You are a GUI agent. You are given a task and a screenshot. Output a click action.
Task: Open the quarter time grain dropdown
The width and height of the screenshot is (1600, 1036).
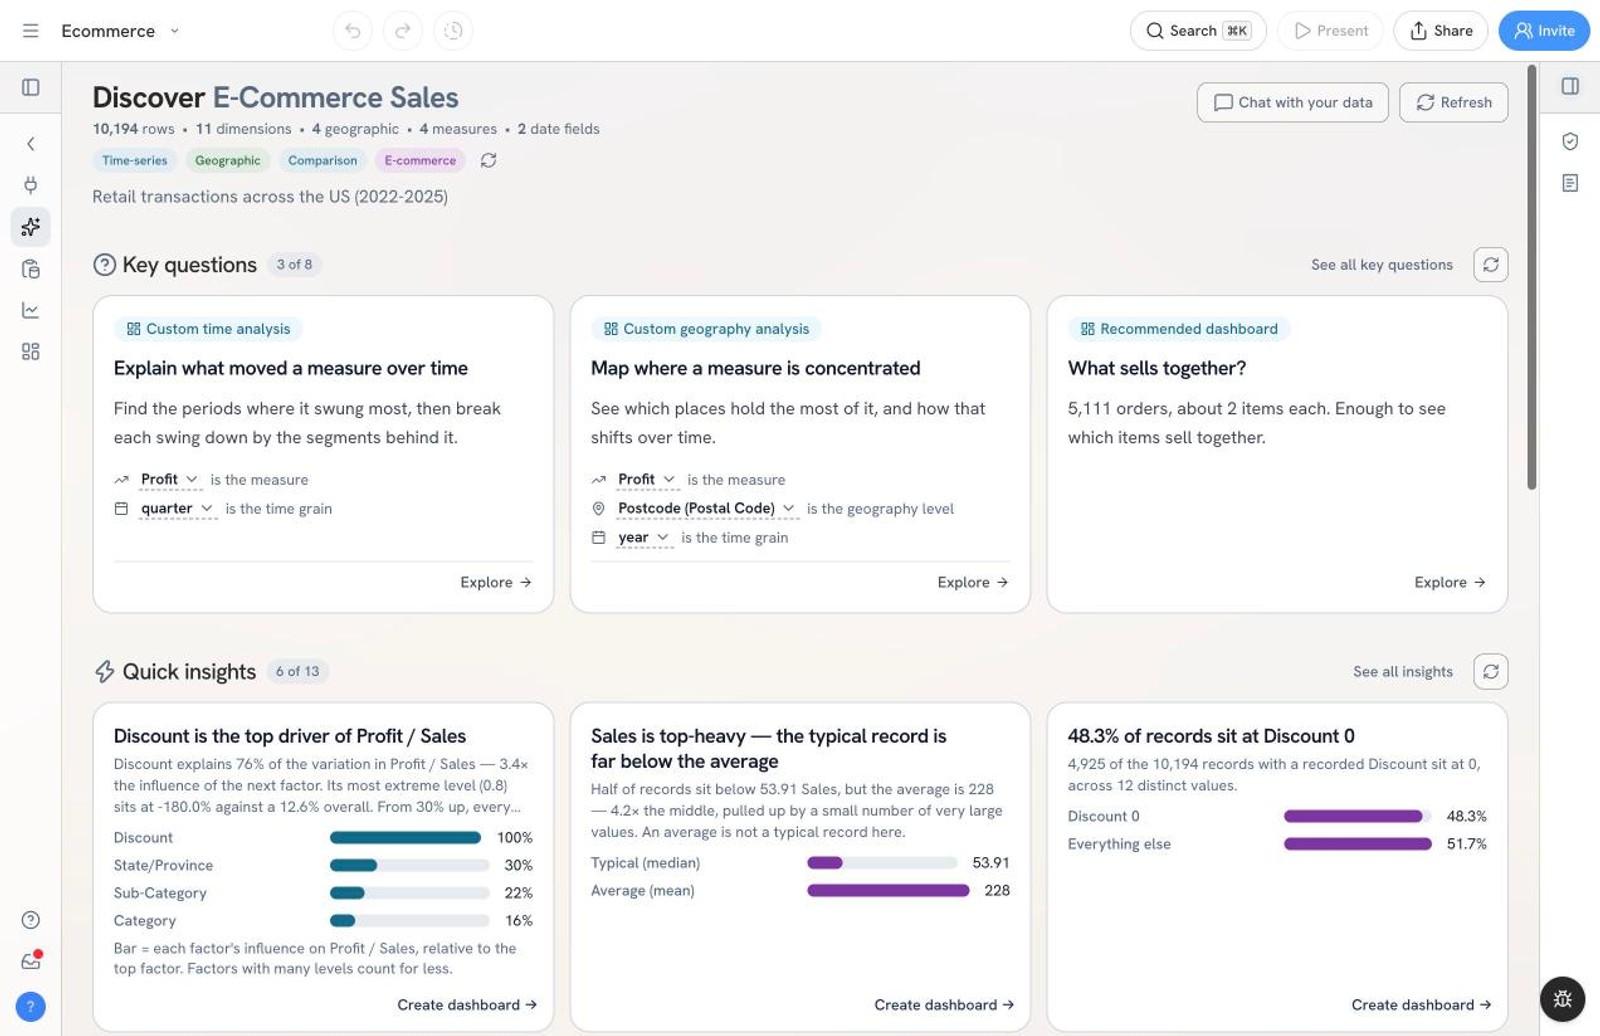[177, 509]
